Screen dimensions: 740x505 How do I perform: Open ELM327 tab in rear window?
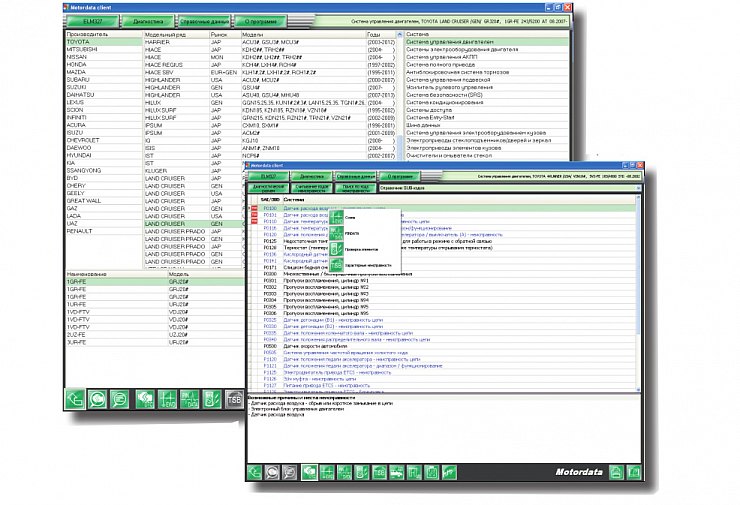(92, 22)
